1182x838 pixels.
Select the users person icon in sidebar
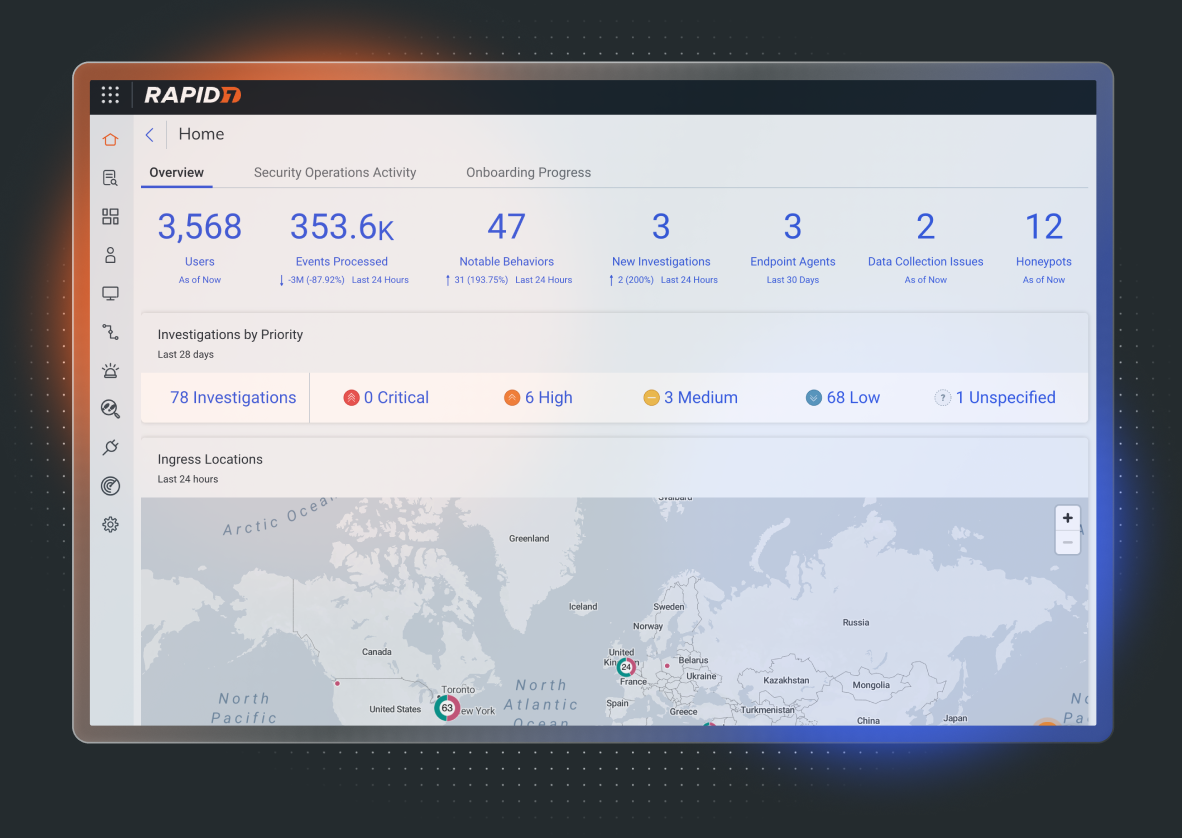110,255
